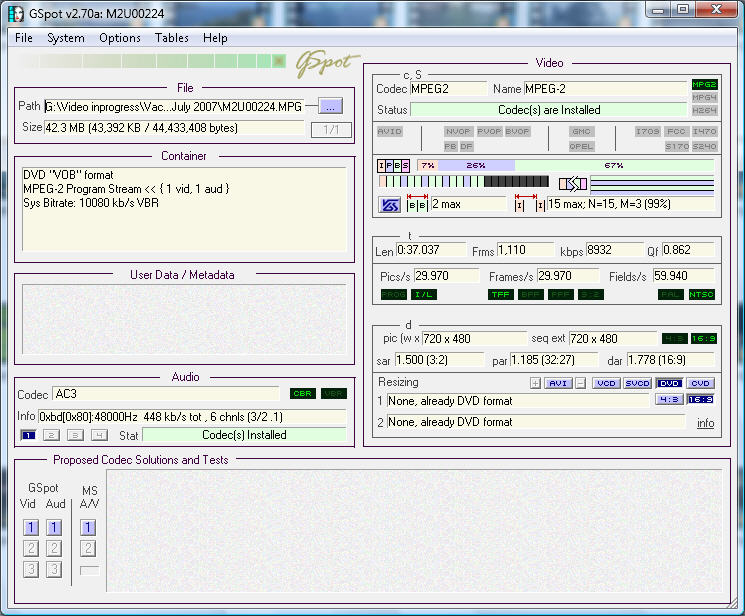Click the PAL standard indicator
The height and width of the screenshot is (616, 745).
(670, 295)
